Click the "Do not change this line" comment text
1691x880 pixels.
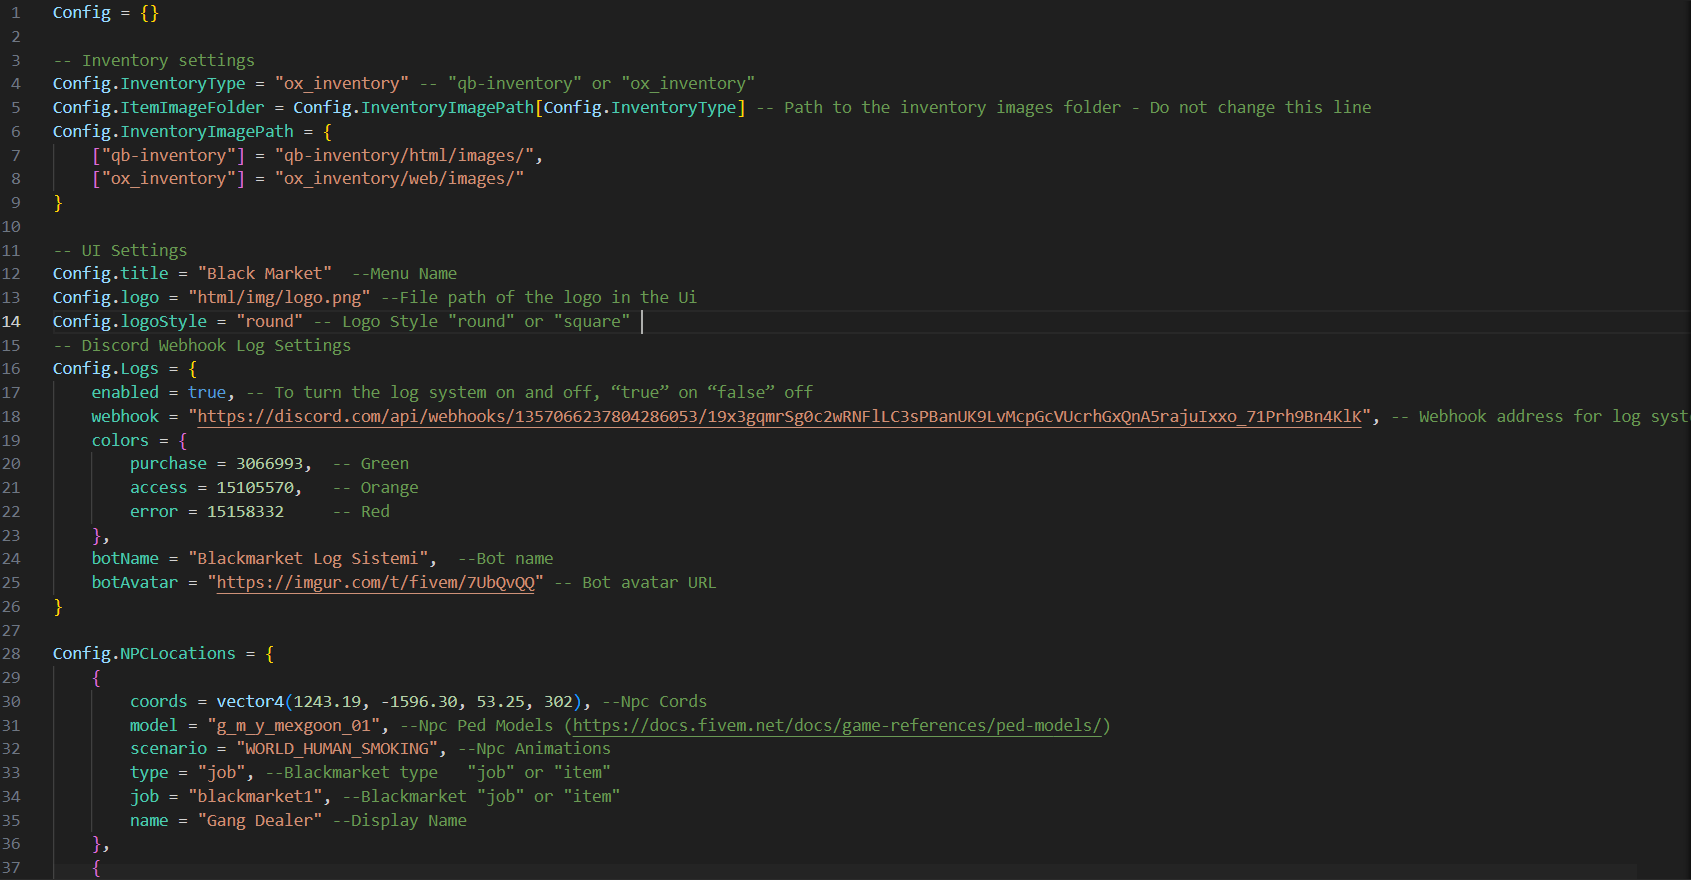(x=1260, y=107)
